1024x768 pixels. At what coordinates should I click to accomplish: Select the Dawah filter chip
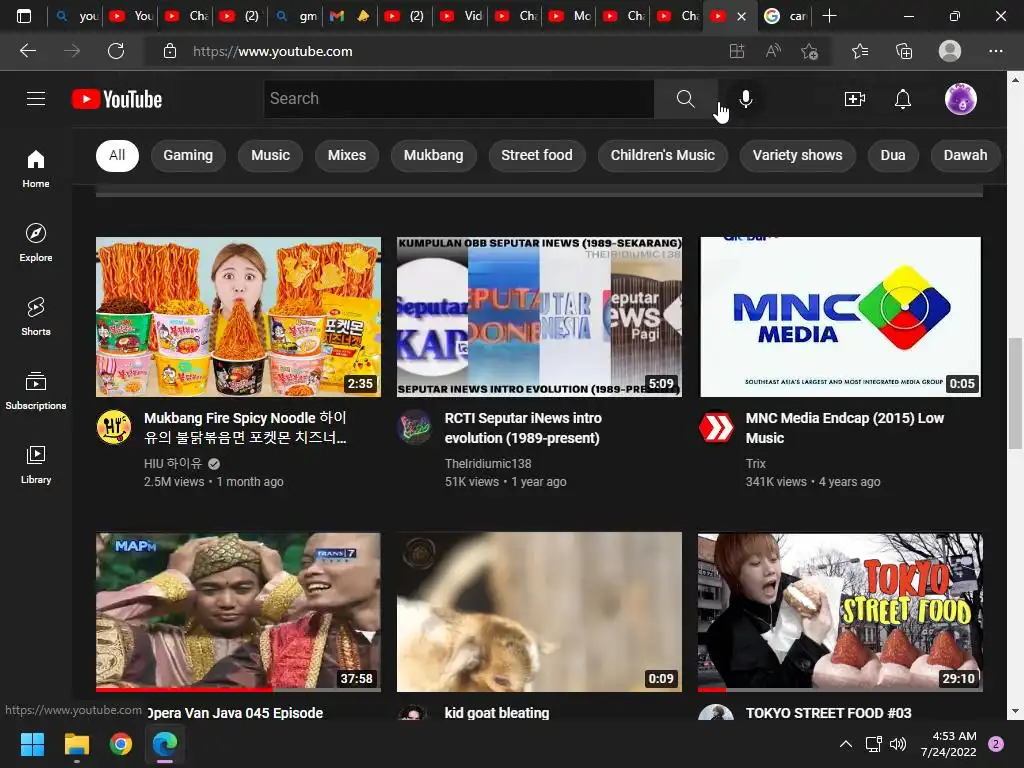pyautogui.click(x=965, y=155)
